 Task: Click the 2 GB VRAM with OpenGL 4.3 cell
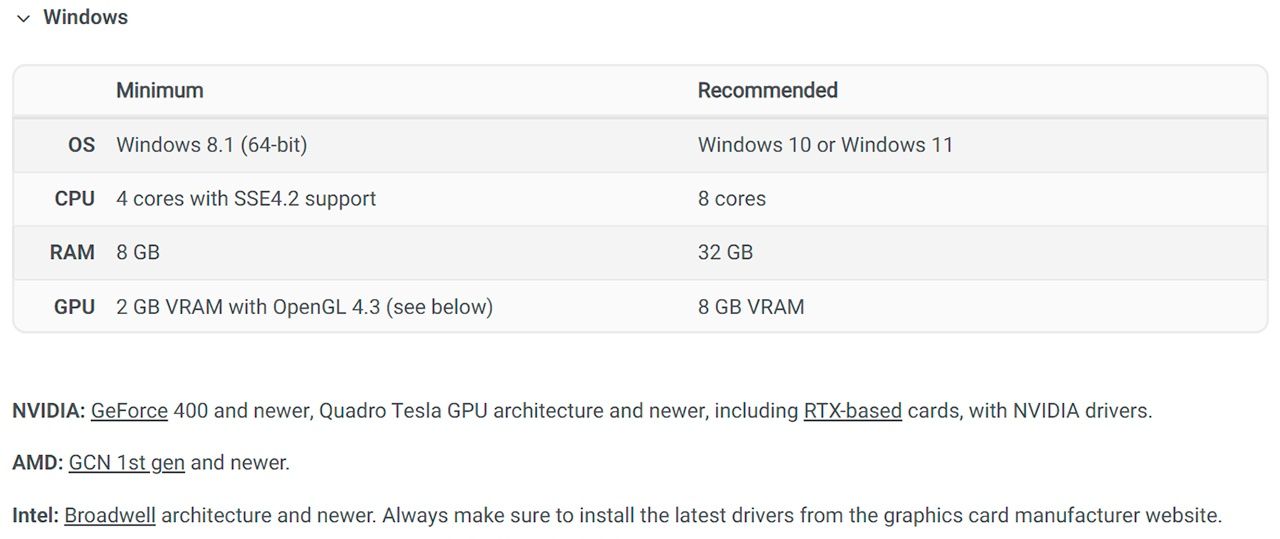304,307
